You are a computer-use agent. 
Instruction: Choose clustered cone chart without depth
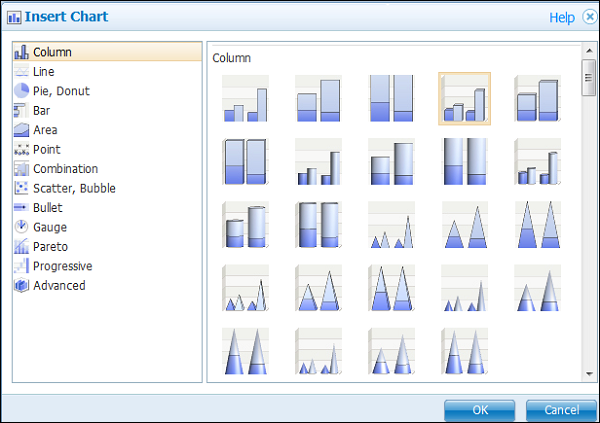tap(465, 288)
